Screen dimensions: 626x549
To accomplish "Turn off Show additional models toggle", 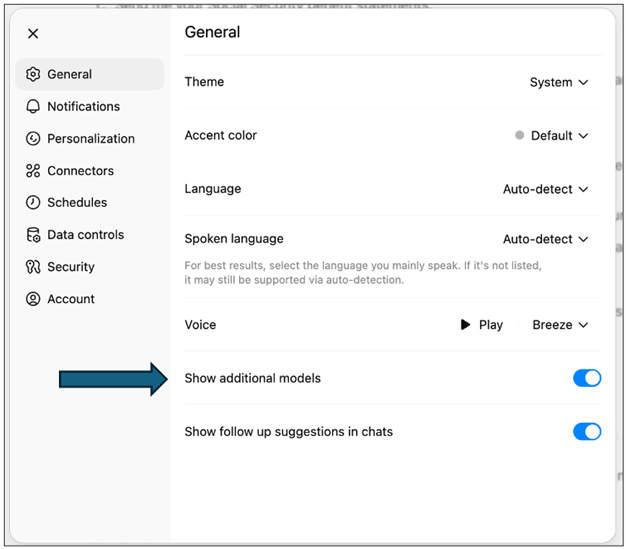I will coord(587,378).
